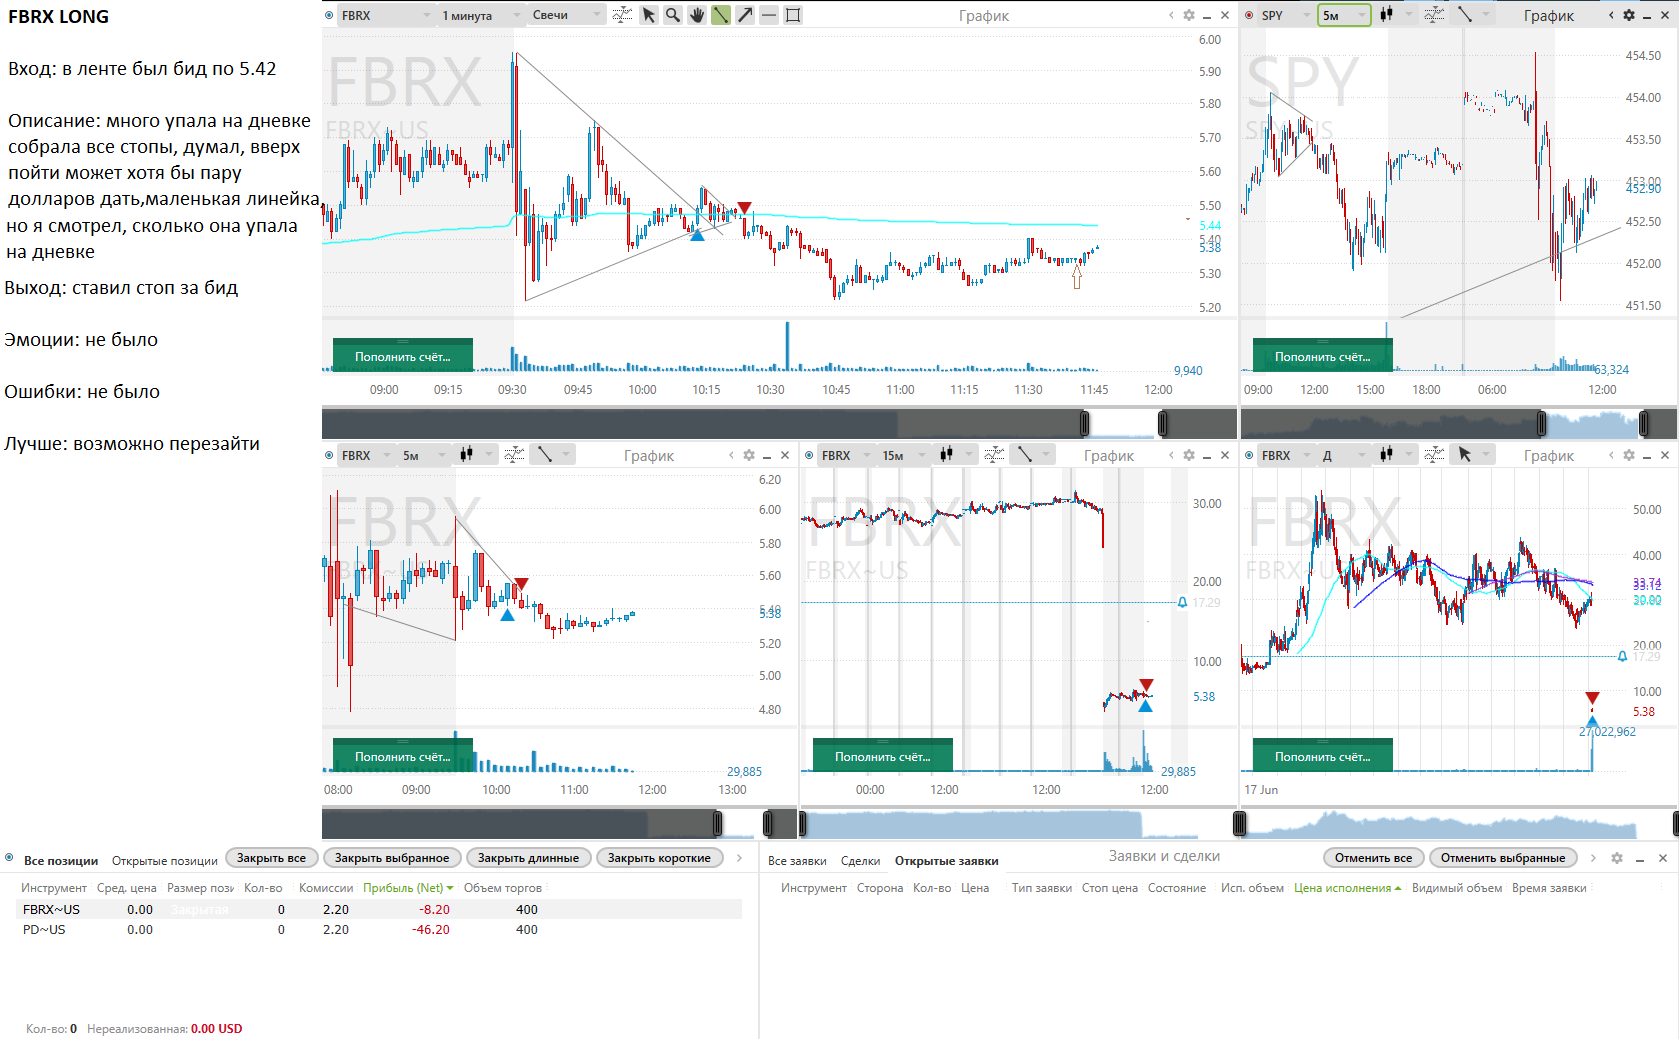This screenshot has height=1039, width=1679.
Task: Click 'Закрыть все' button
Action: pos(271,858)
